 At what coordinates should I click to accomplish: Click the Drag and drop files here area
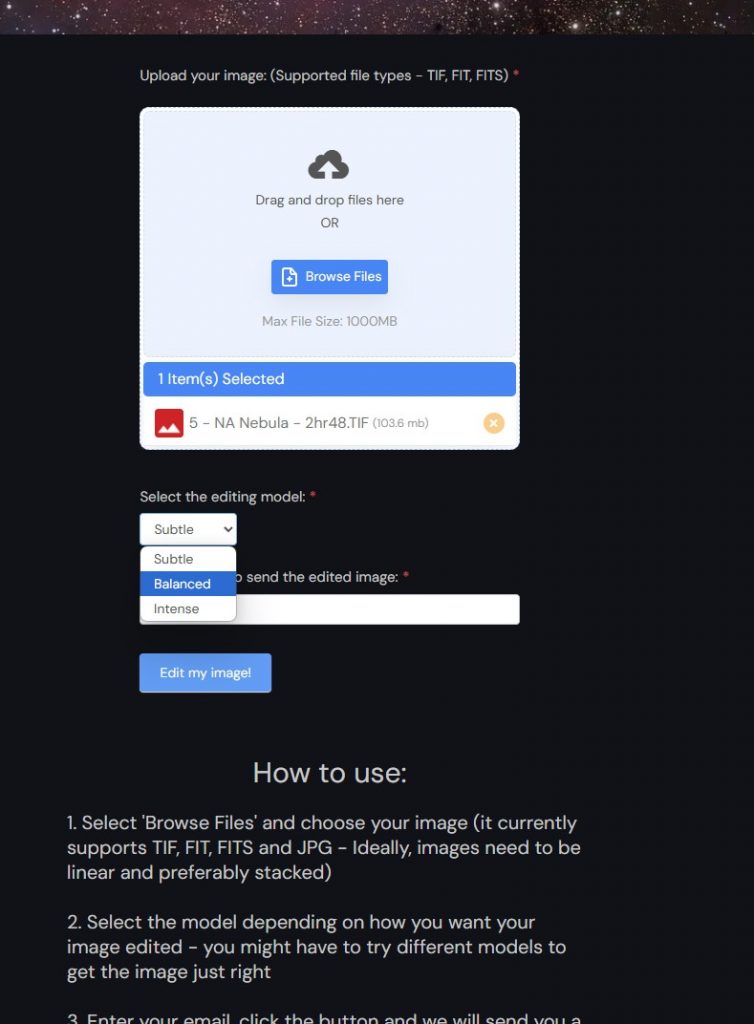[x=330, y=200]
